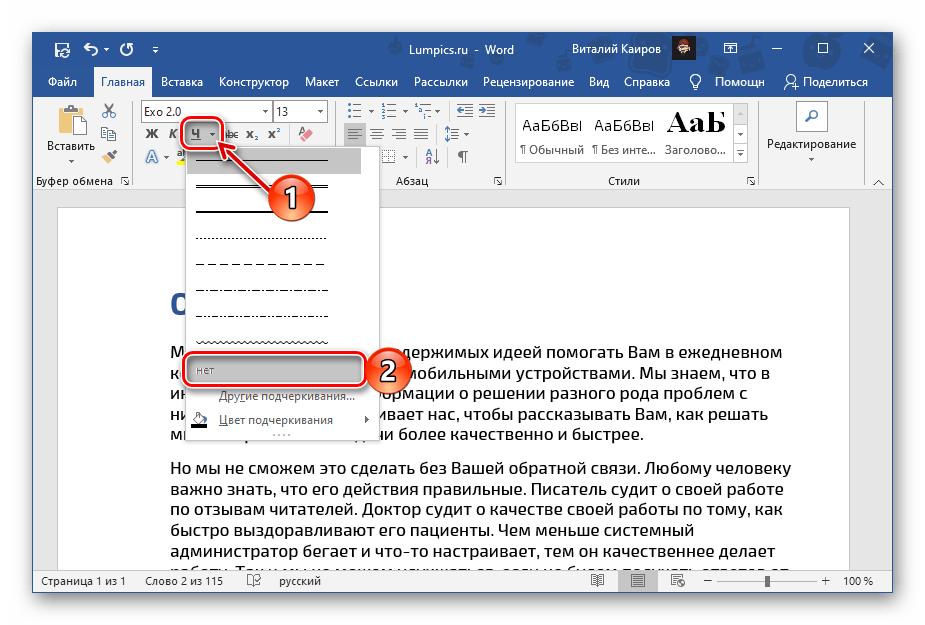The width and height of the screenshot is (925, 625).
Task: Switch to the Вставка tab
Action: point(182,82)
